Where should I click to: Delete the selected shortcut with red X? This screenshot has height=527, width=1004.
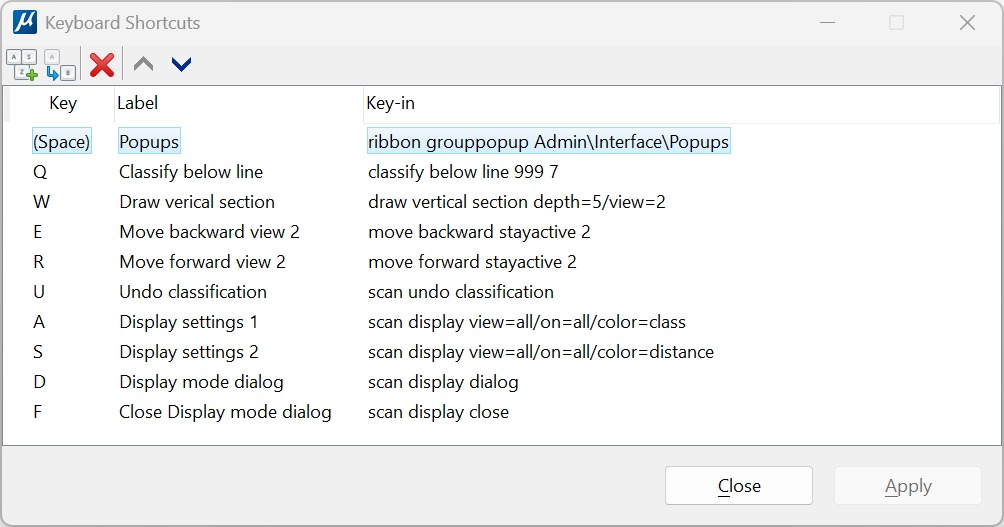102,65
